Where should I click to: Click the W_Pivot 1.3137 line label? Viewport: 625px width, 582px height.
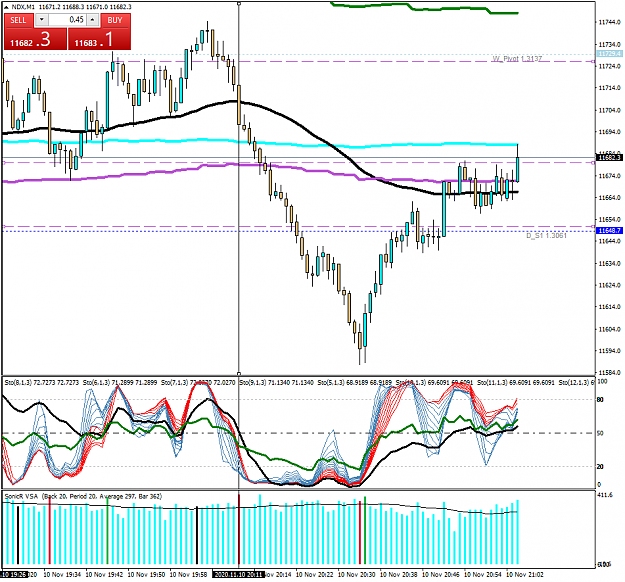pos(517,59)
